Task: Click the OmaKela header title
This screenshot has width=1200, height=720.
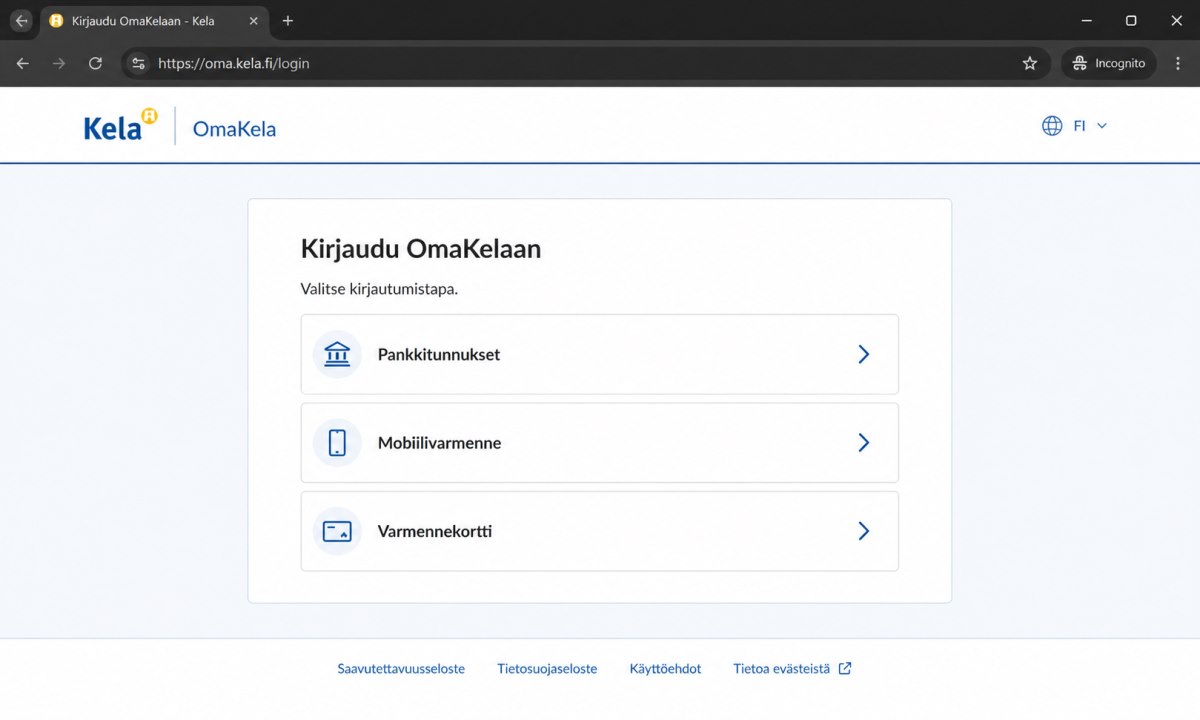Action: pos(234,129)
